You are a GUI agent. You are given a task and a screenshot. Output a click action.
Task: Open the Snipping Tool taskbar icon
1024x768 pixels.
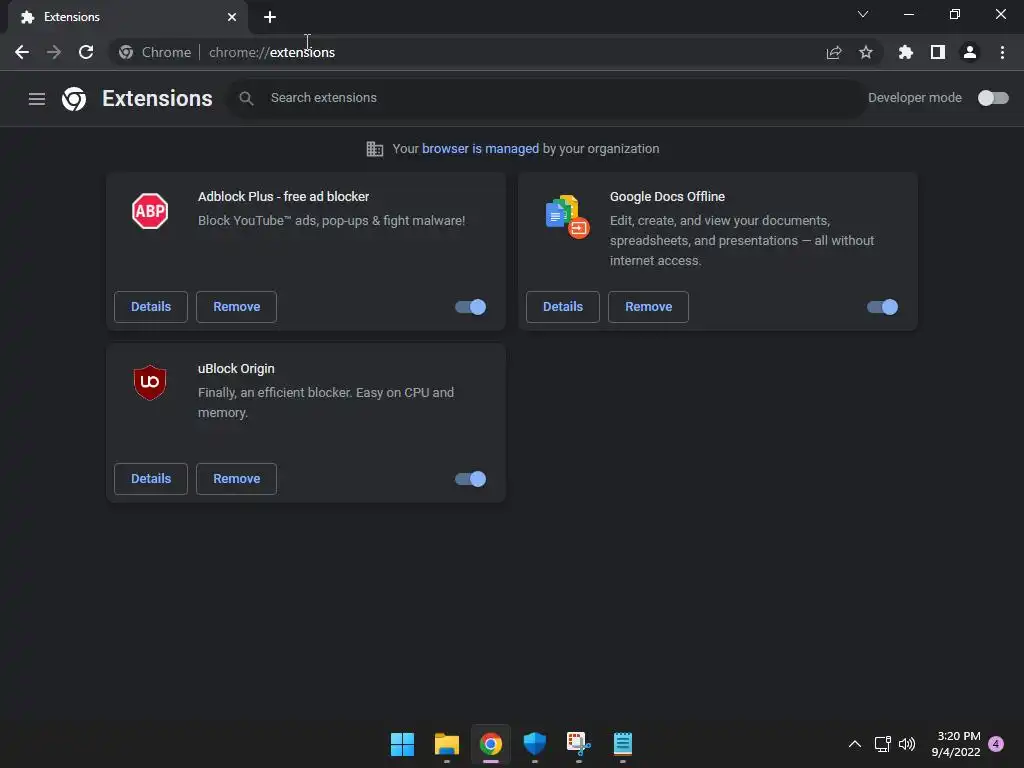[579, 744]
